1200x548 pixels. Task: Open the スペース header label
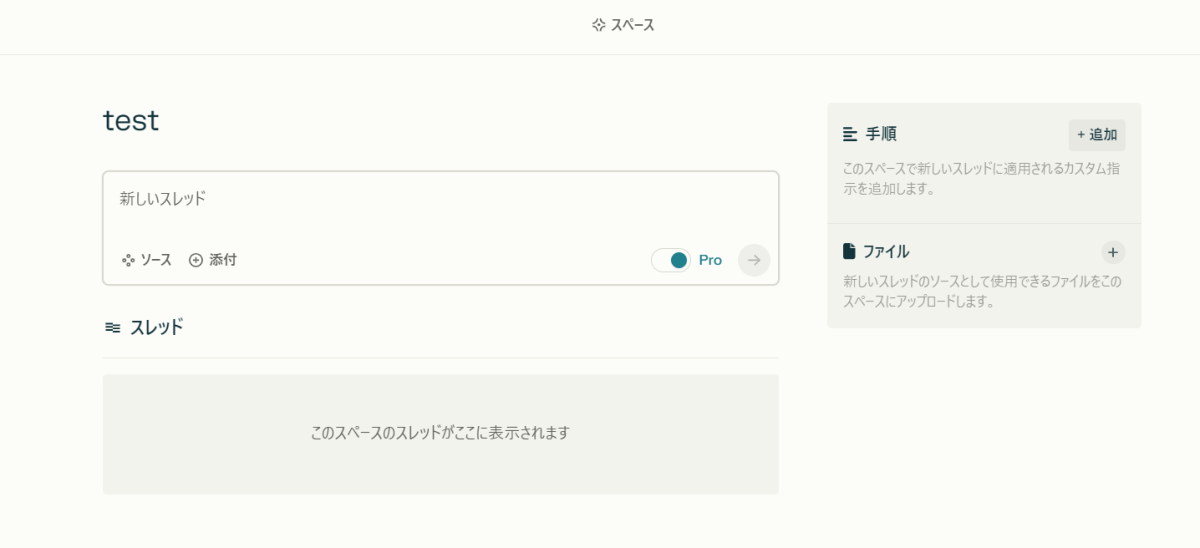pos(633,25)
